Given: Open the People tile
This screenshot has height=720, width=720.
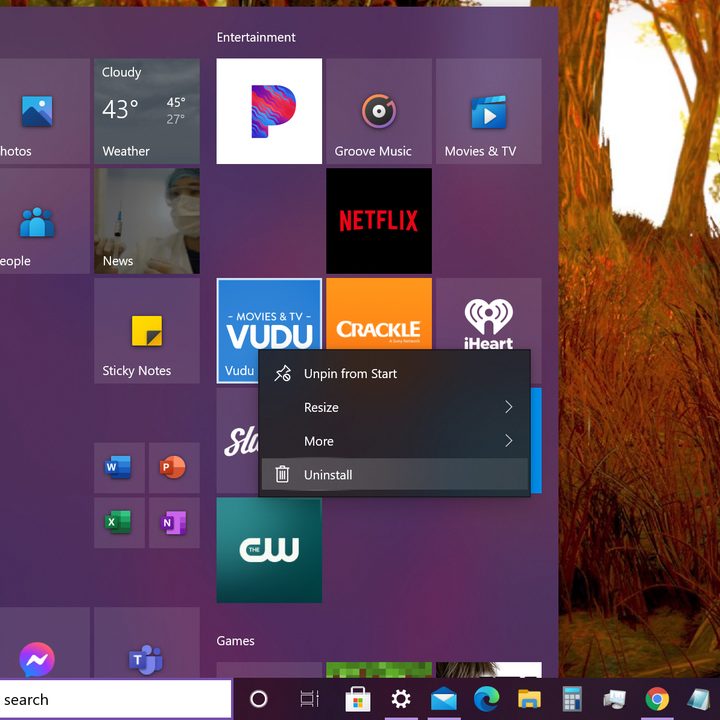Looking at the screenshot, I should point(45,221).
